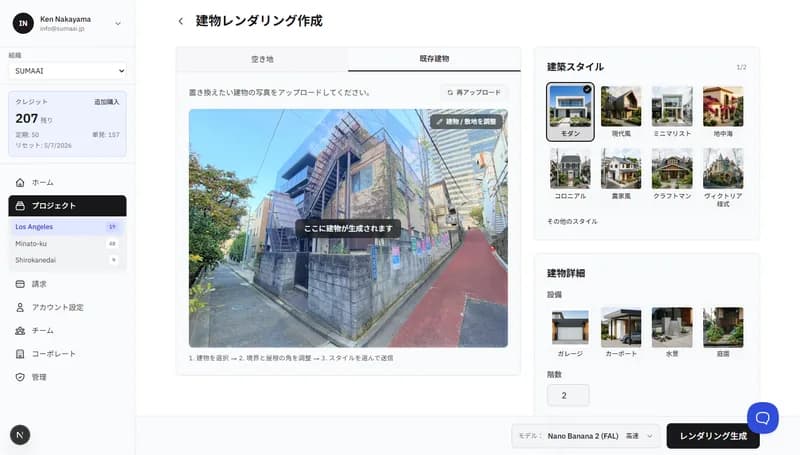Image resolution: width=800 pixels, height=455 pixels.
Task: Click the project briefcase icon
Action: pyautogui.click(x=20, y=206)
